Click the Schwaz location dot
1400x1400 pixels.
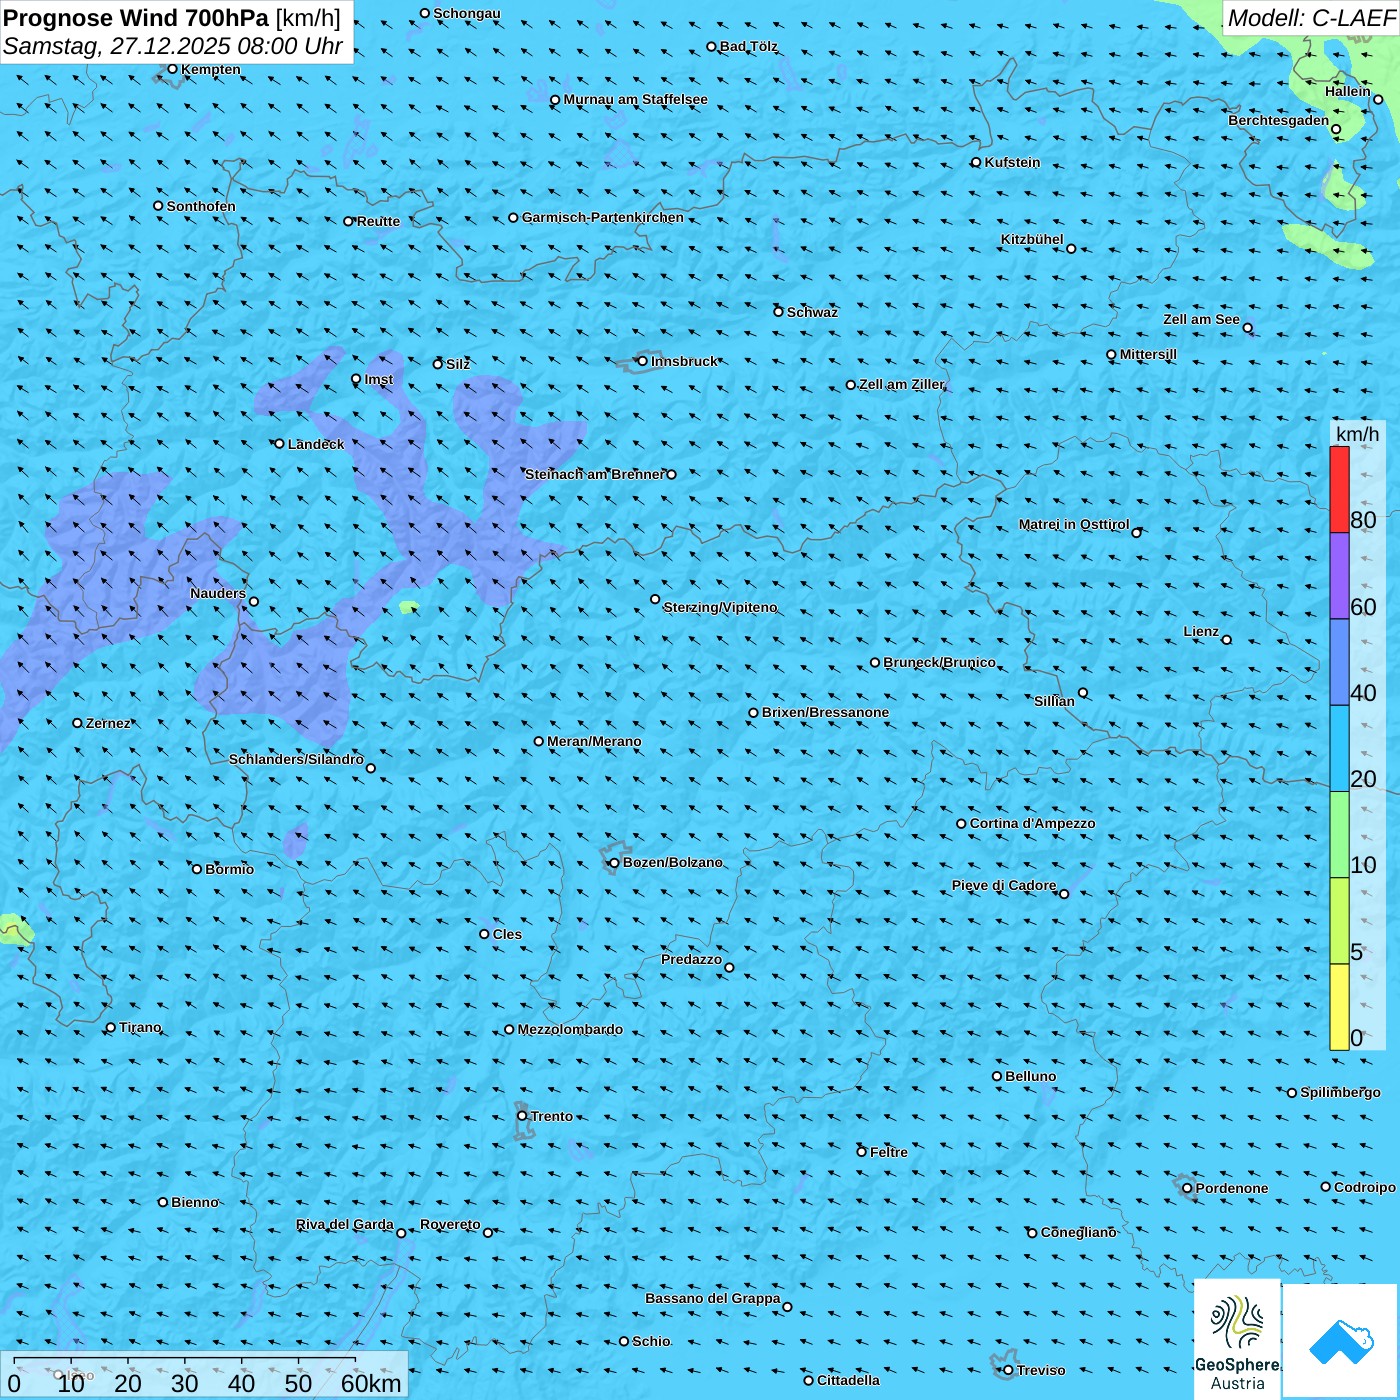[x=779, y=312]
